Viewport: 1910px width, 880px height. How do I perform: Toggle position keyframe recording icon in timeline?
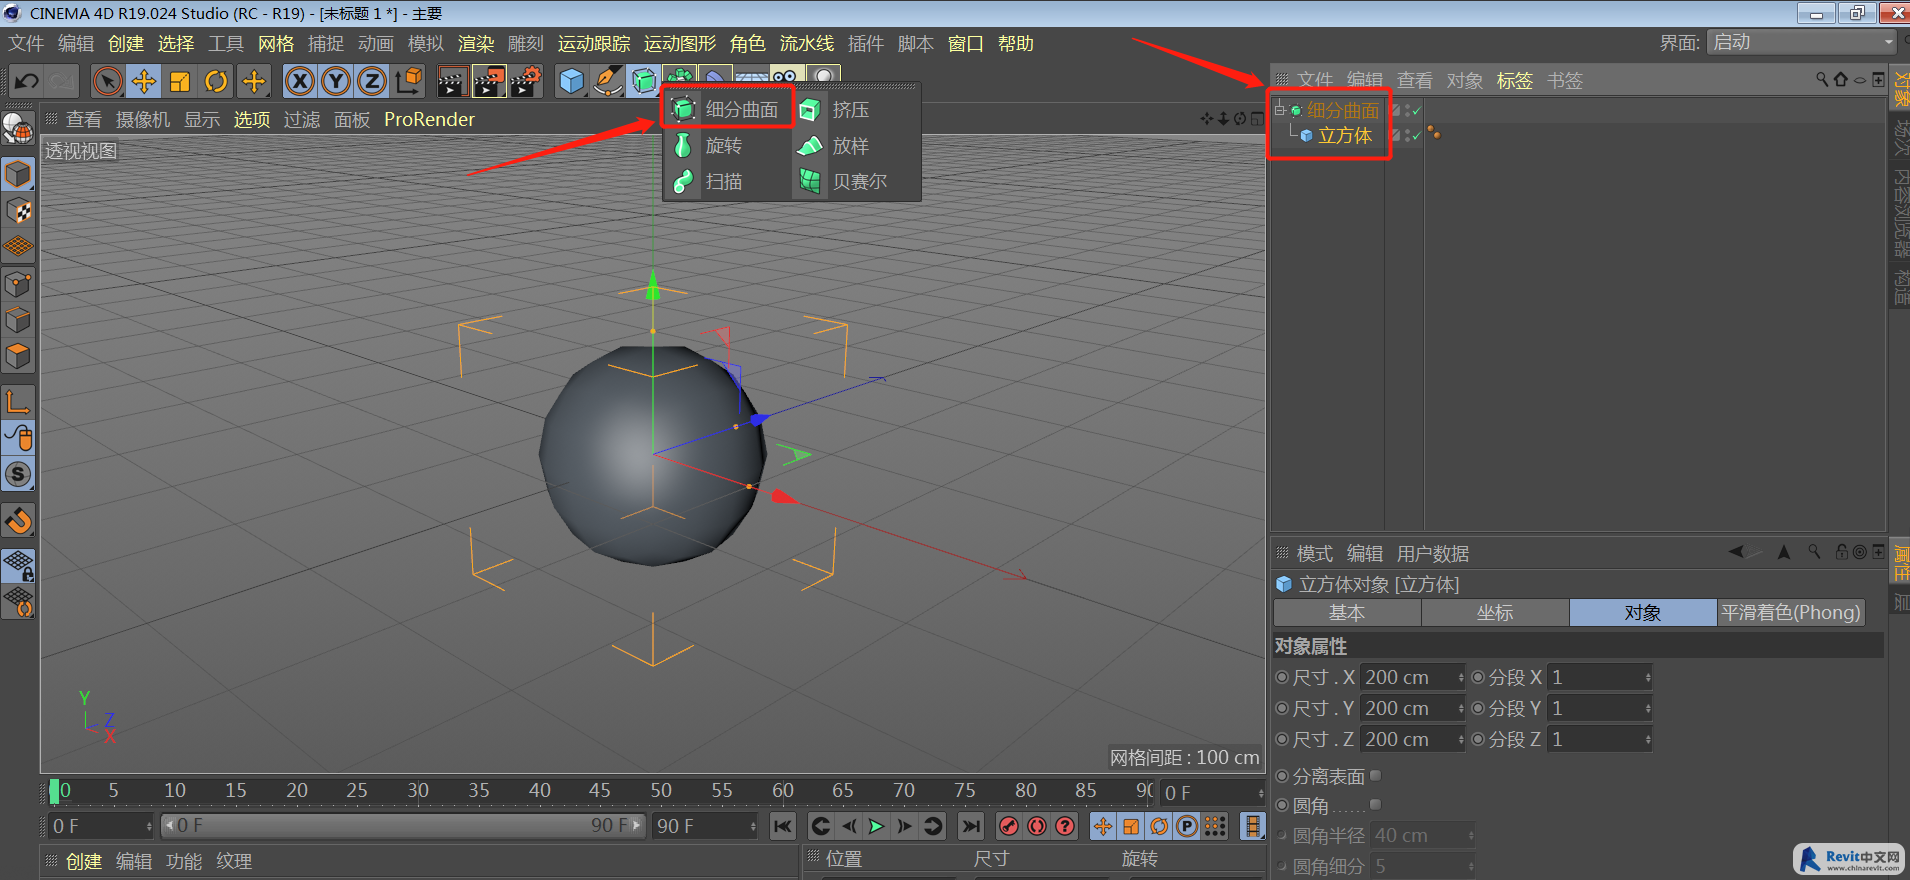pos(1103,826)
